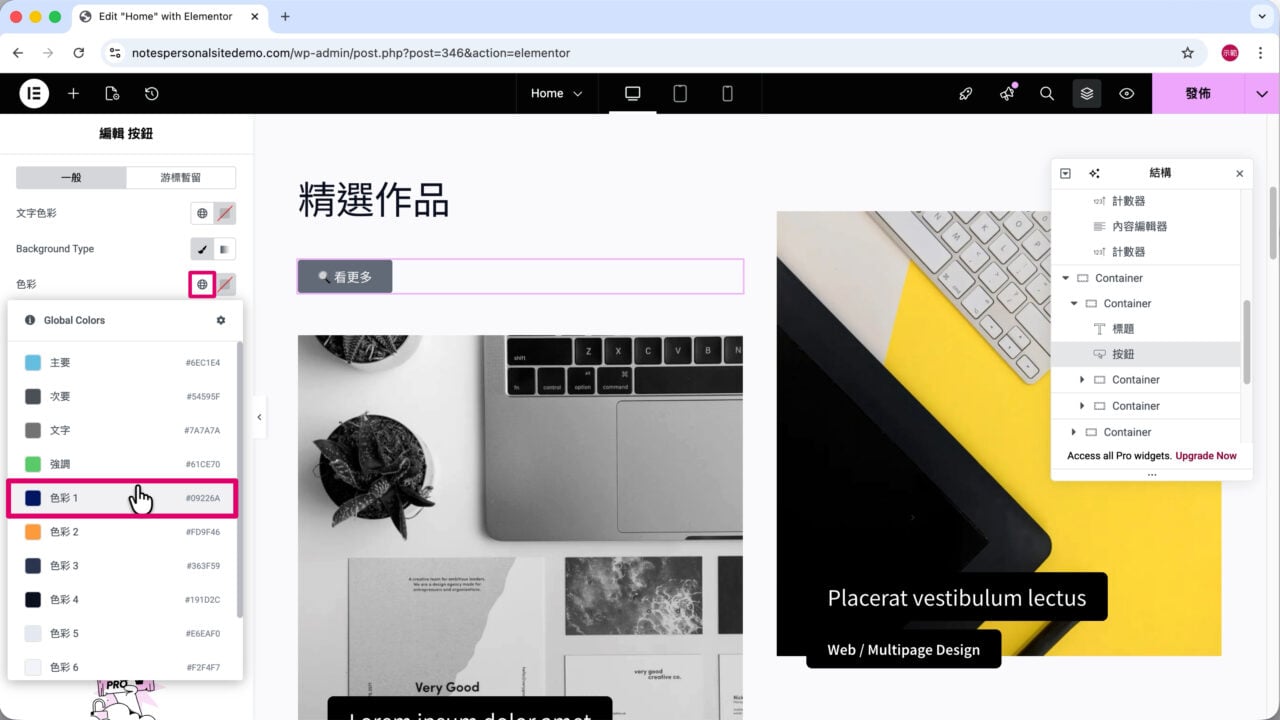Open 文字色彩 color picker swatch

tap(226, 213)
